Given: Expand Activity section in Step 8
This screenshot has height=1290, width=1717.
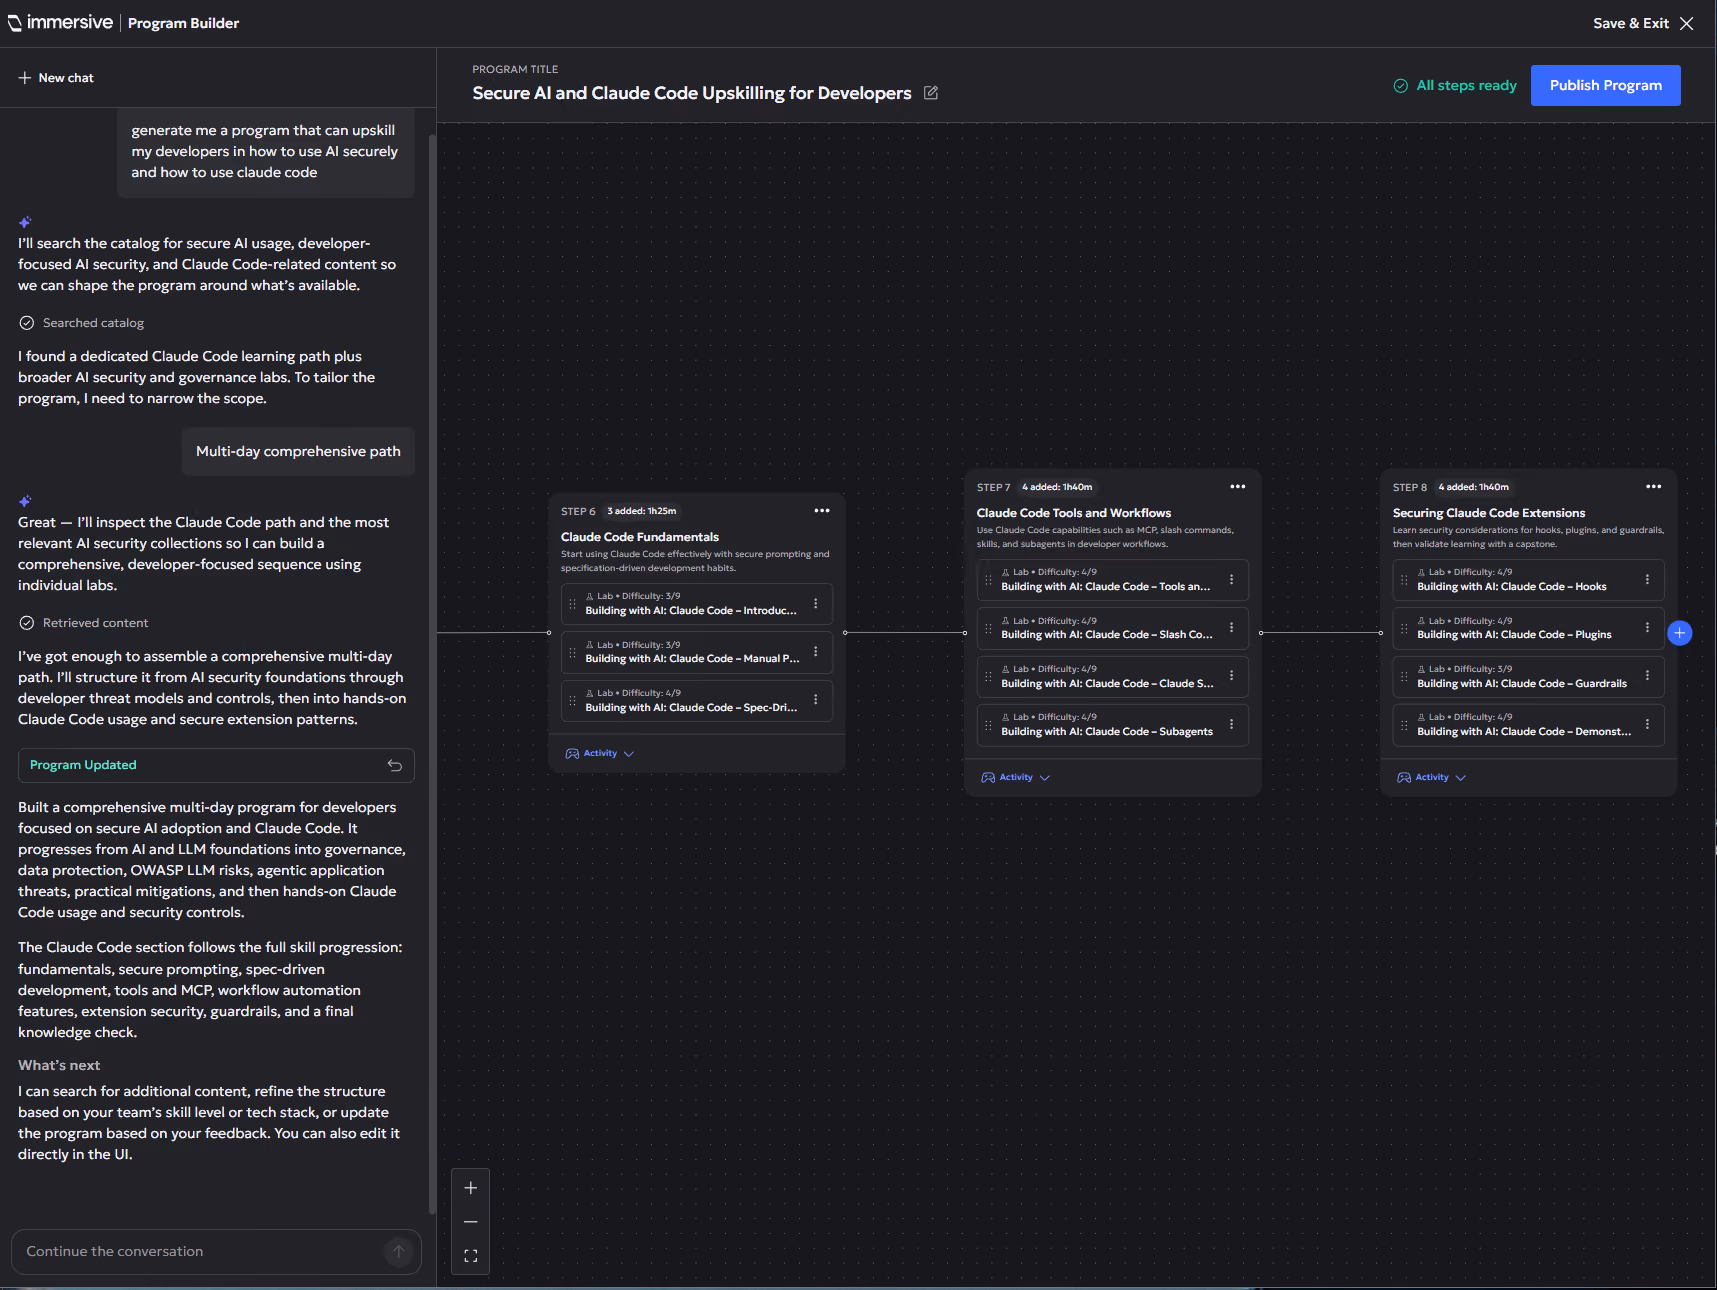Looking at the screenshot, I should pyautogui.click(x=1432, y=778).
